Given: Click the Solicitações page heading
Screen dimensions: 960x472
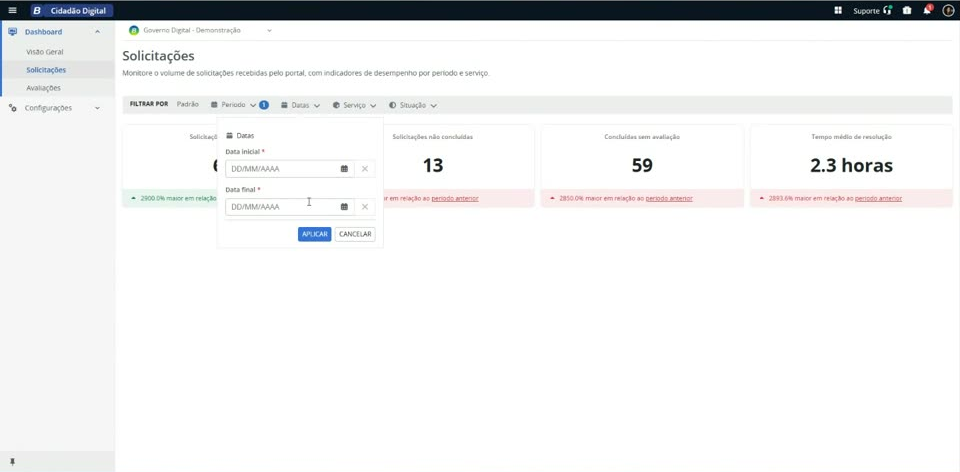Looking at the screenshot, I should click(159, 56).
